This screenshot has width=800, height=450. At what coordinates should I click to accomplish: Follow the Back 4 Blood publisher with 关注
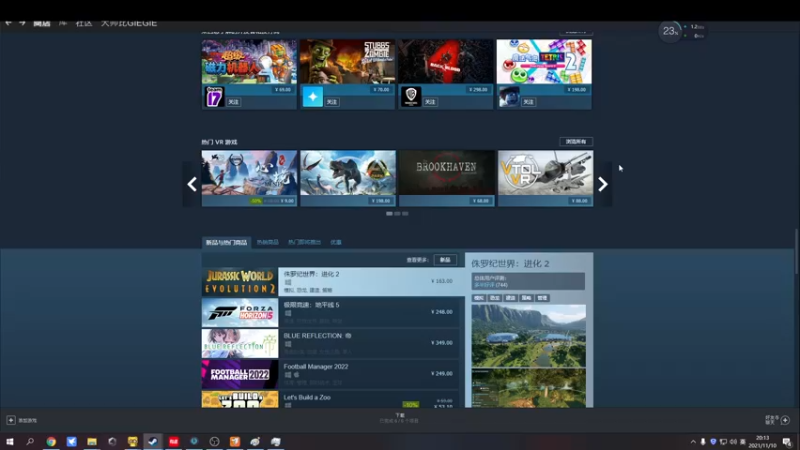pyautogui.click(x=430, y=102)
